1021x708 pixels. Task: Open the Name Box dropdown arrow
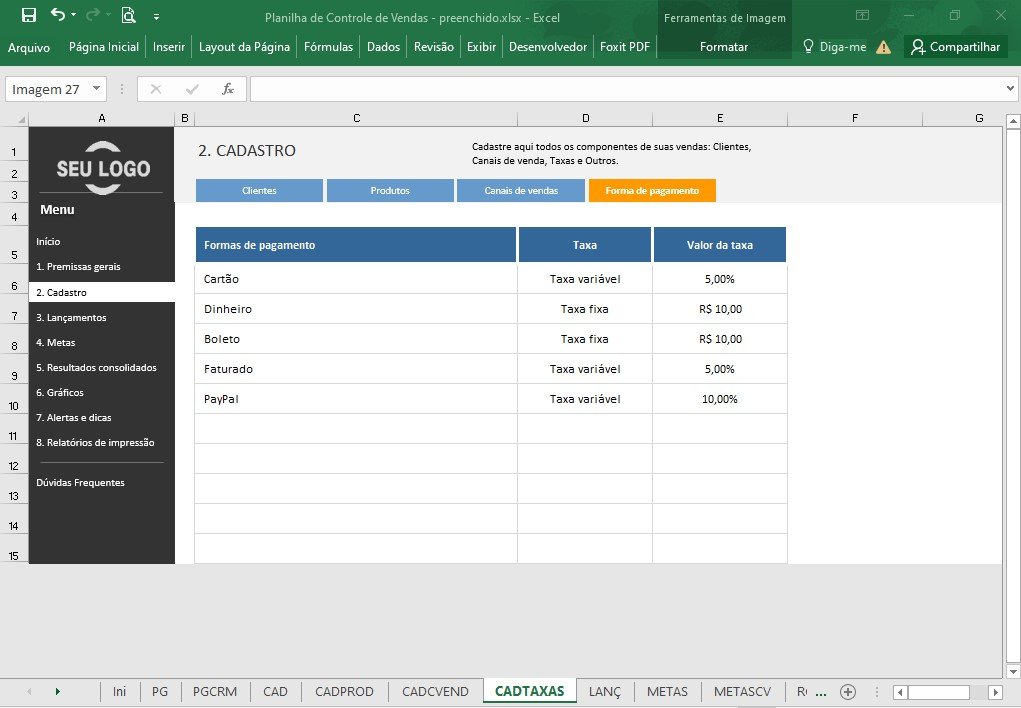96,88
